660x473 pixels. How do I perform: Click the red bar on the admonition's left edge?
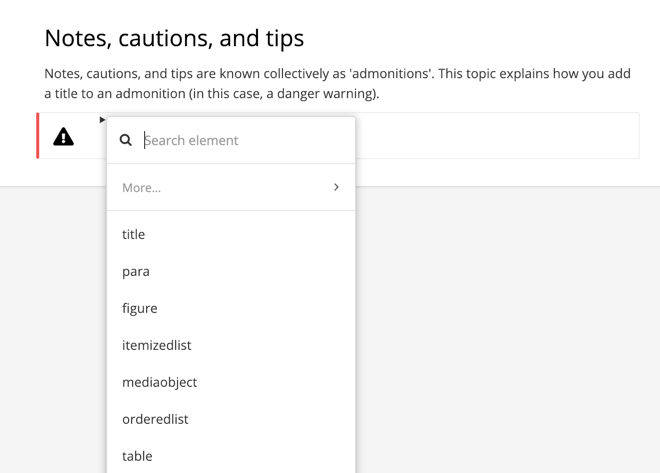point(38,136)
